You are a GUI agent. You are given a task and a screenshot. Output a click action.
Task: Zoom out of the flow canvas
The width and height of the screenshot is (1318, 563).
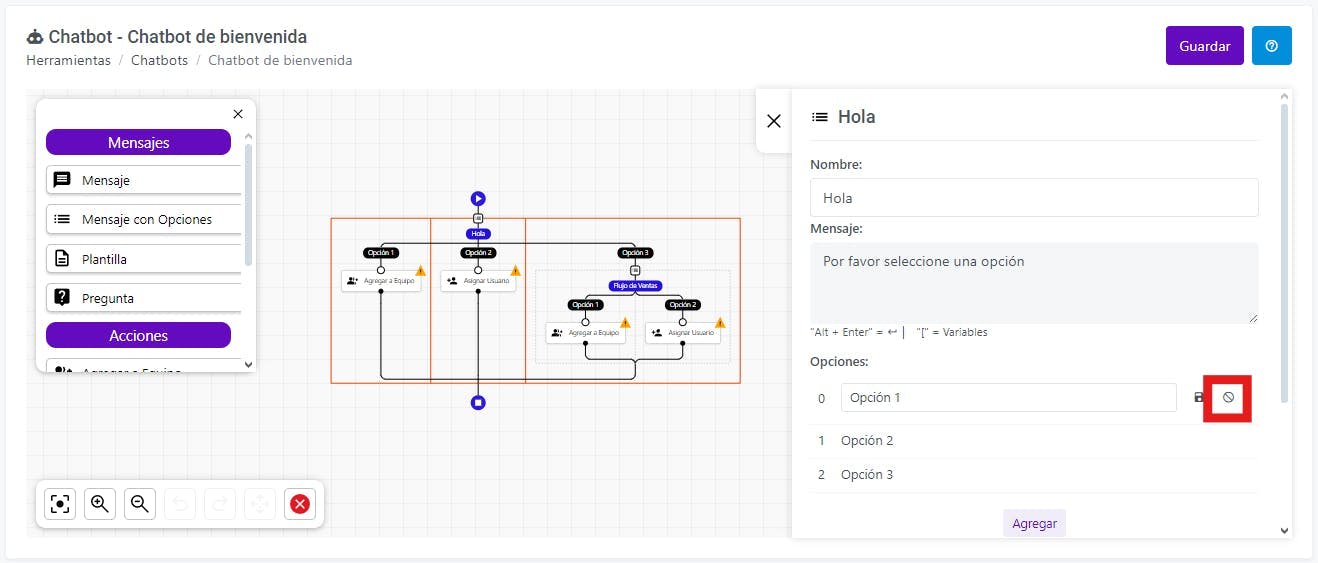coord(140,504)
